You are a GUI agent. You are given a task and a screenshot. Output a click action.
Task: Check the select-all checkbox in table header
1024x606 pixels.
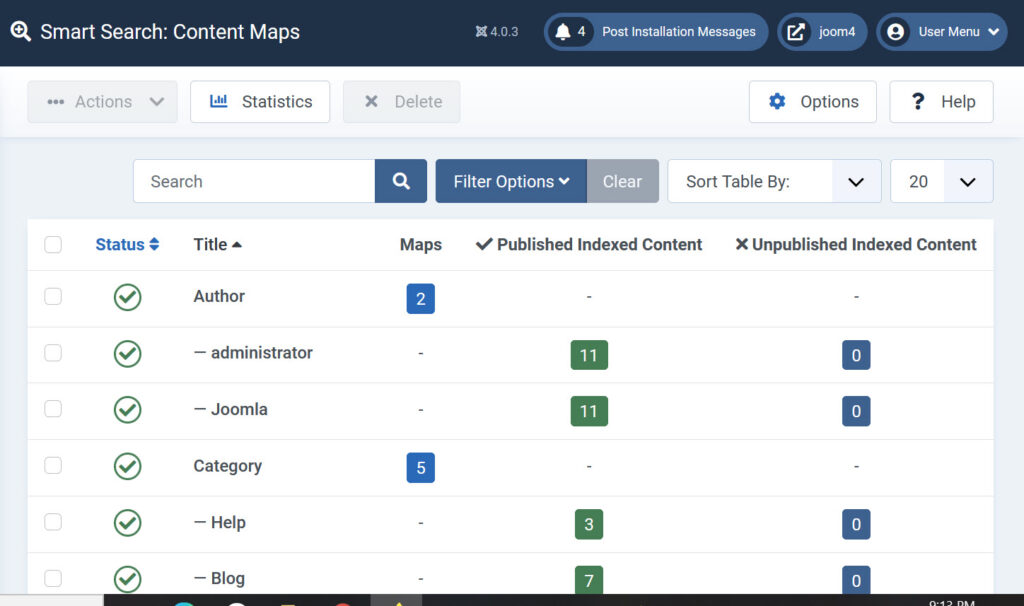53,245
